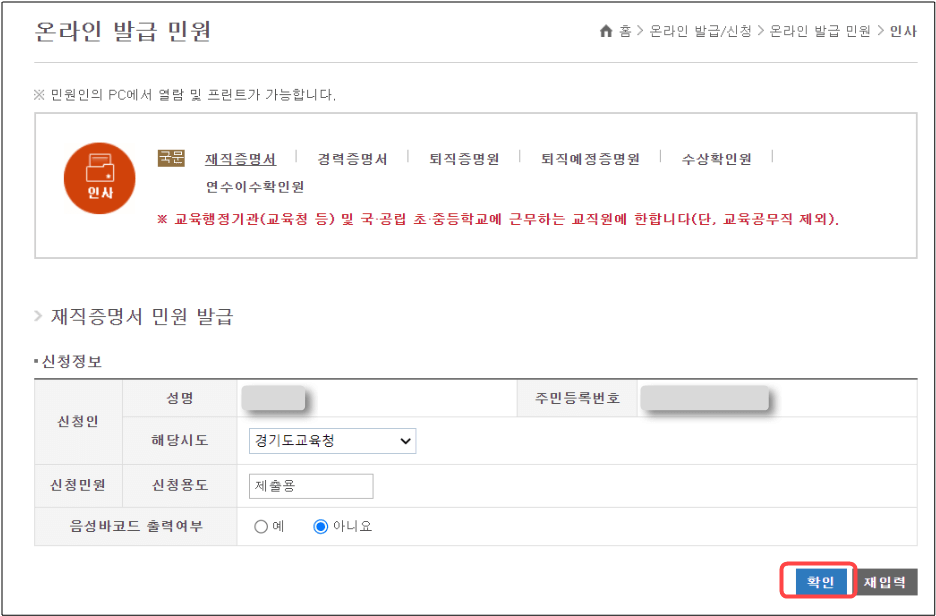Open the 재직증명서 certificate link
The image size is (936, 616).
[x=240, y=158]
